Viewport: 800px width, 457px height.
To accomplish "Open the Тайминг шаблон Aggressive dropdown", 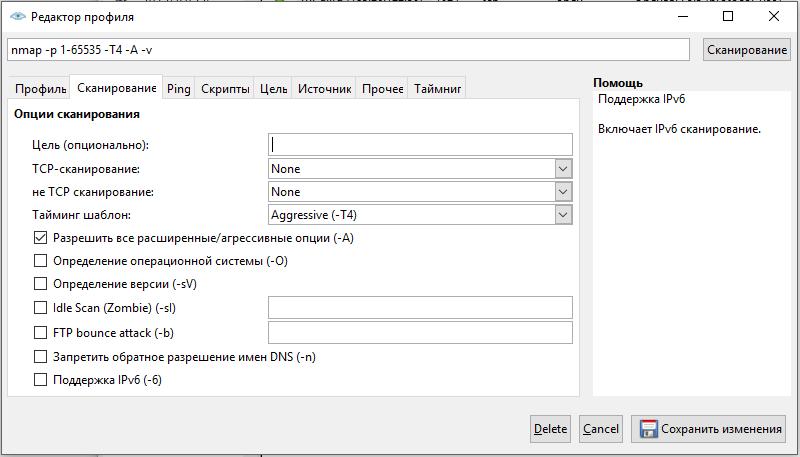I will [x=420, y=215].
